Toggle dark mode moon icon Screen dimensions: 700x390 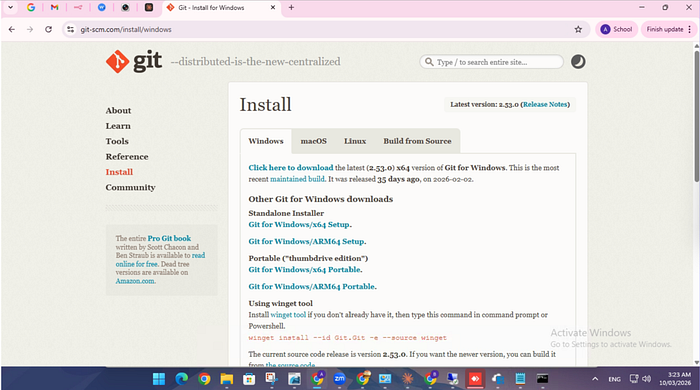click(578, 62)
